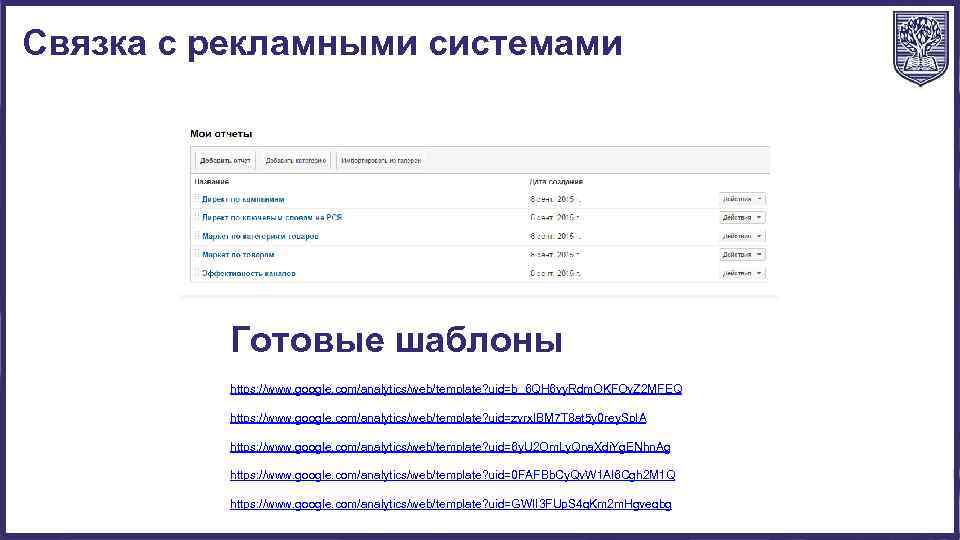Click drag handle icon of Маркет по товарам
Viewport: 960px width, 540px height.
197,254
